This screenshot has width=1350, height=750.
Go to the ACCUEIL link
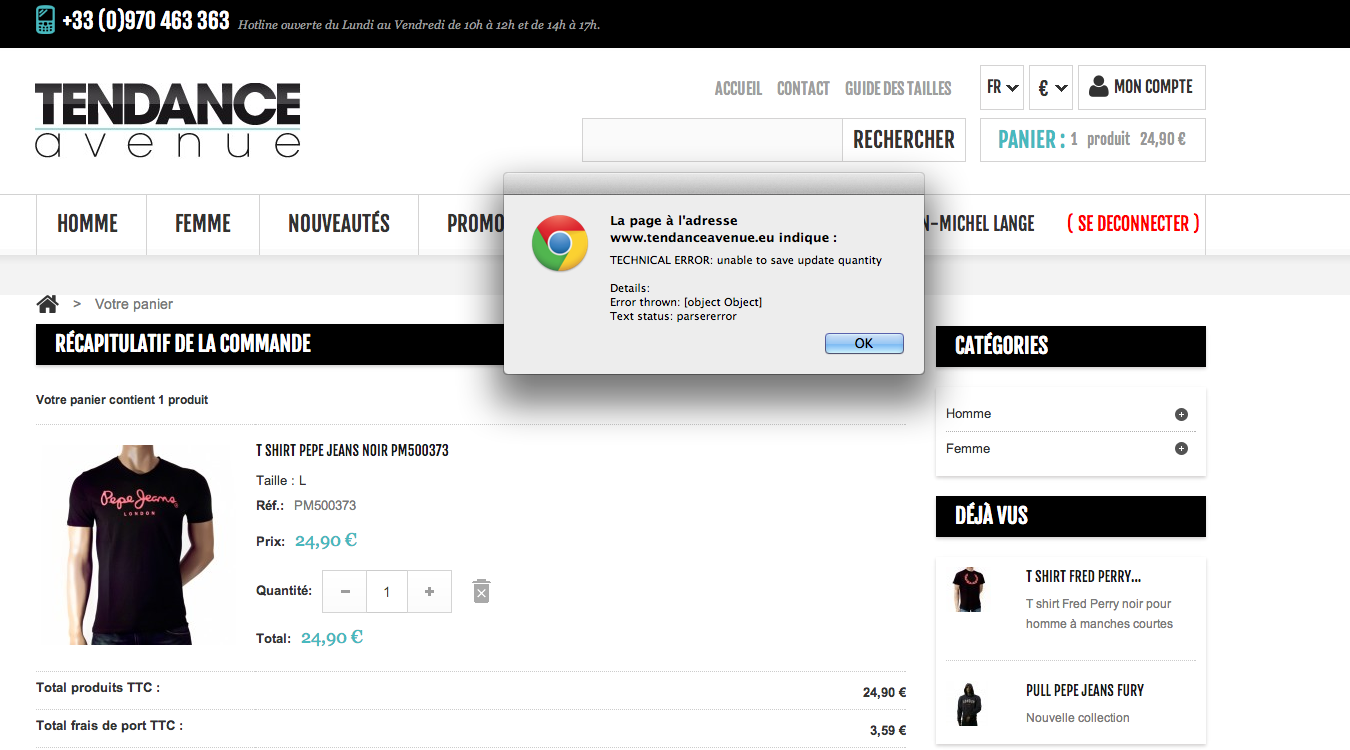pyautogui.click(x=738, y=88)
